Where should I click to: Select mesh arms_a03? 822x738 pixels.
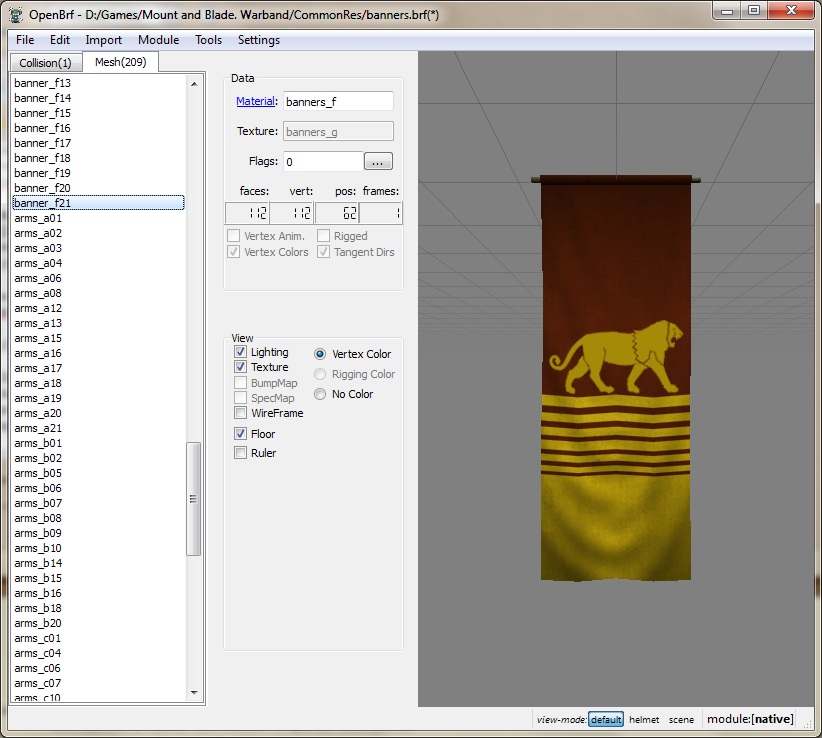[99, 248]
